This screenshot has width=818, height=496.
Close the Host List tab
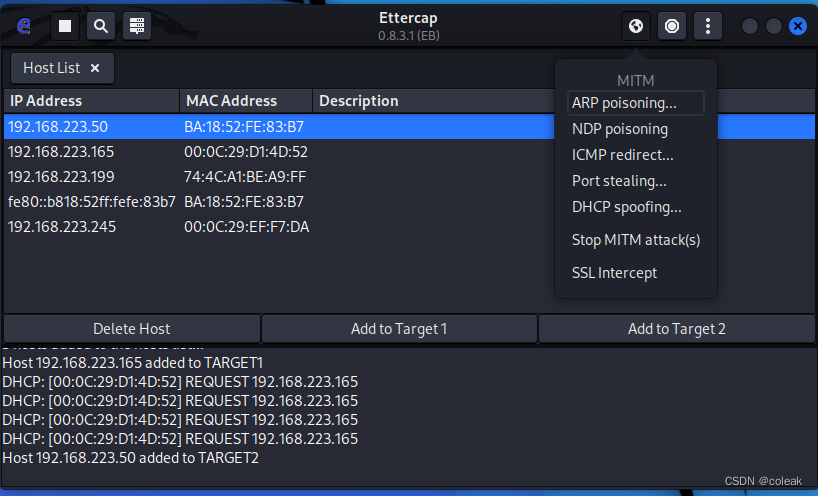point(95,68)
